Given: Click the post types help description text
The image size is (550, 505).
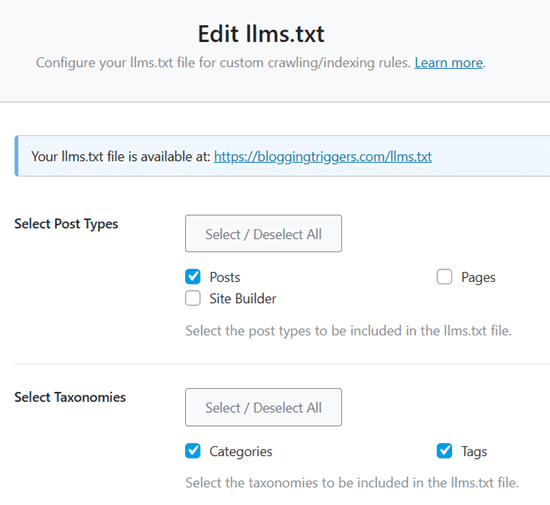Looking at the screenshot, I should tap(348, 331).
